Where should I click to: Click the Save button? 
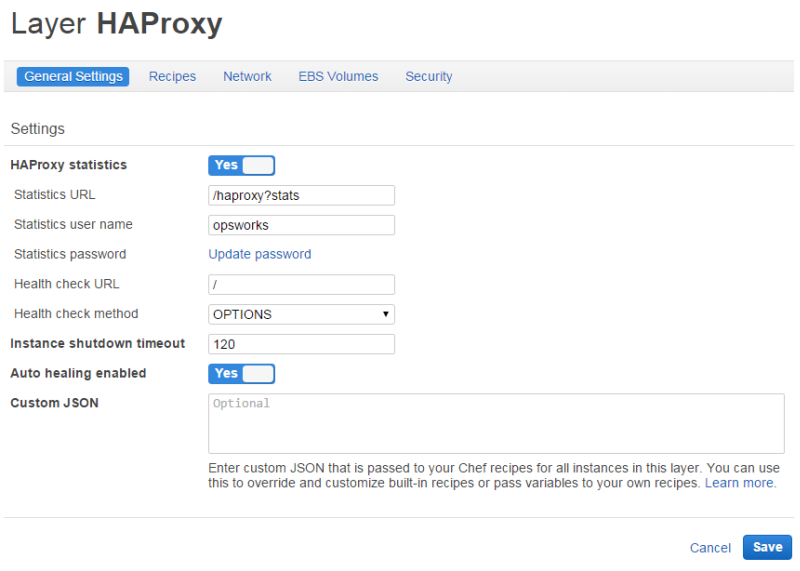pos(767,548)
